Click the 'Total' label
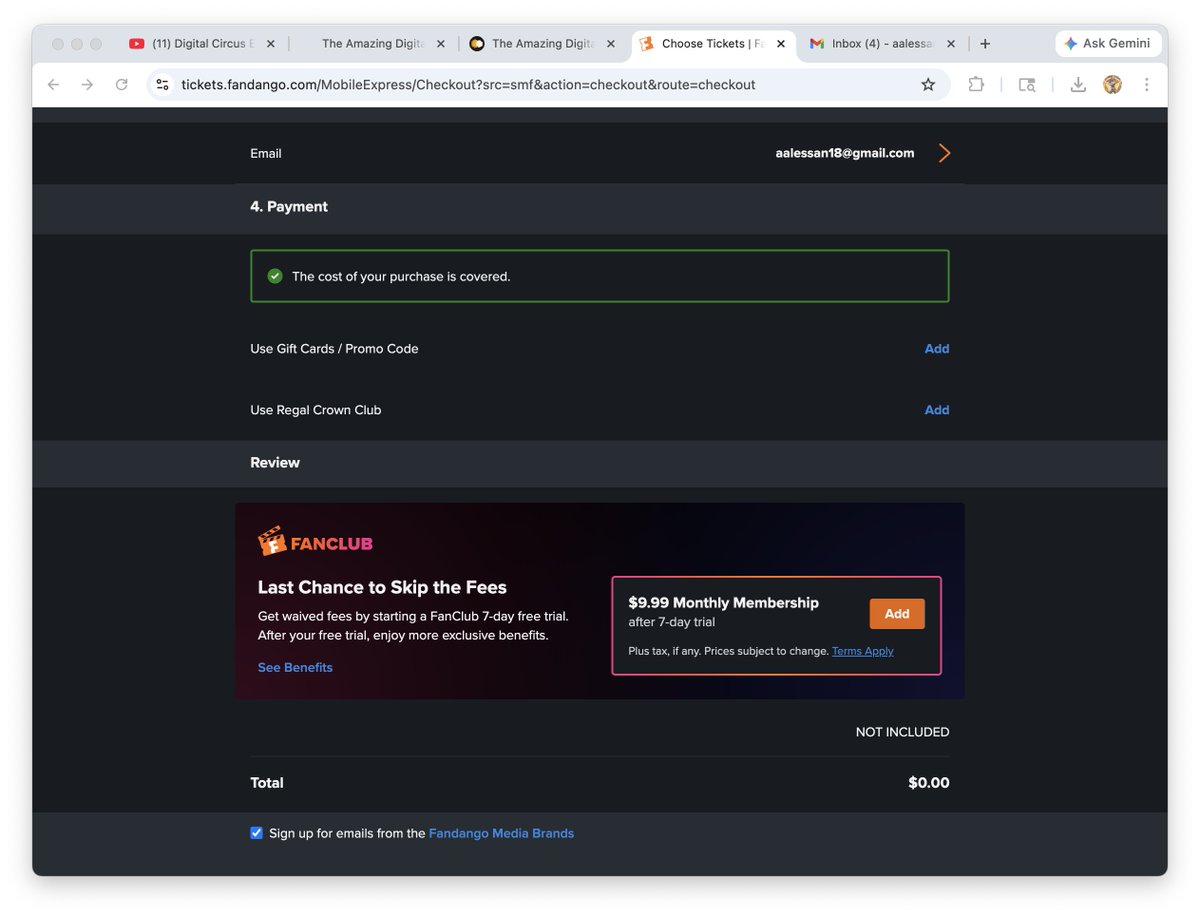 point(267,783)
